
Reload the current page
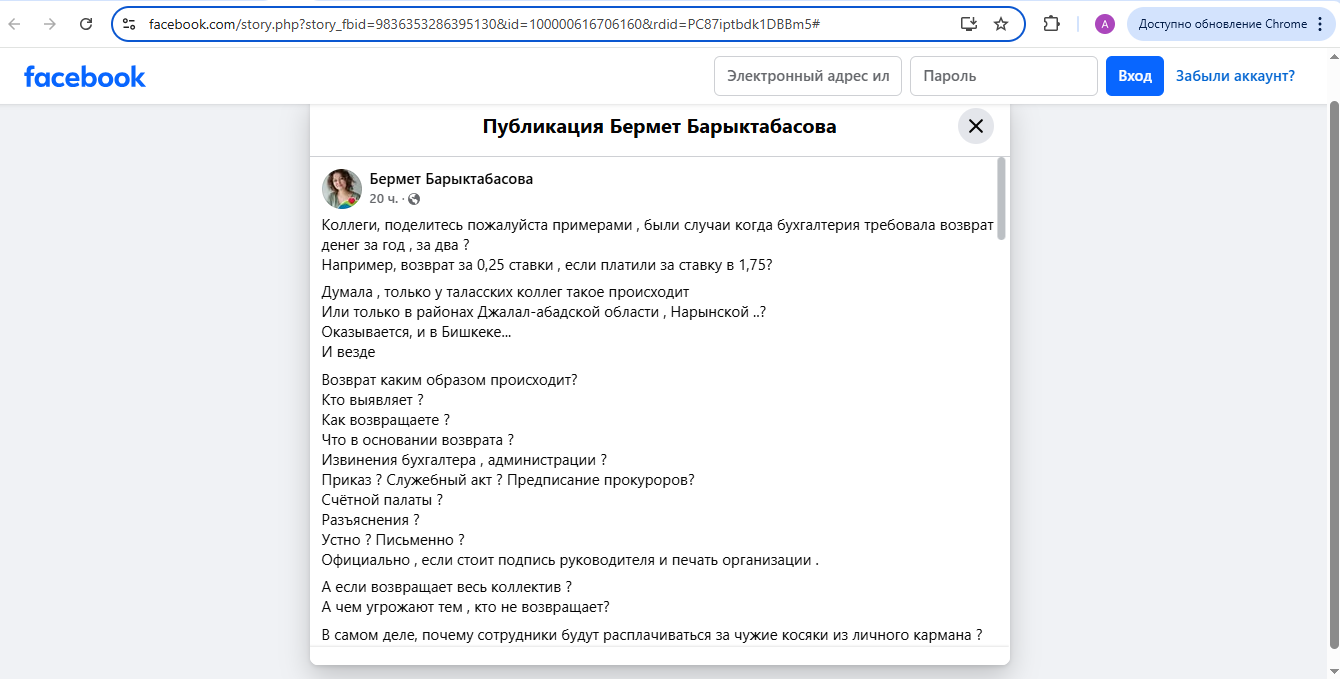click(x=86, y=24)
